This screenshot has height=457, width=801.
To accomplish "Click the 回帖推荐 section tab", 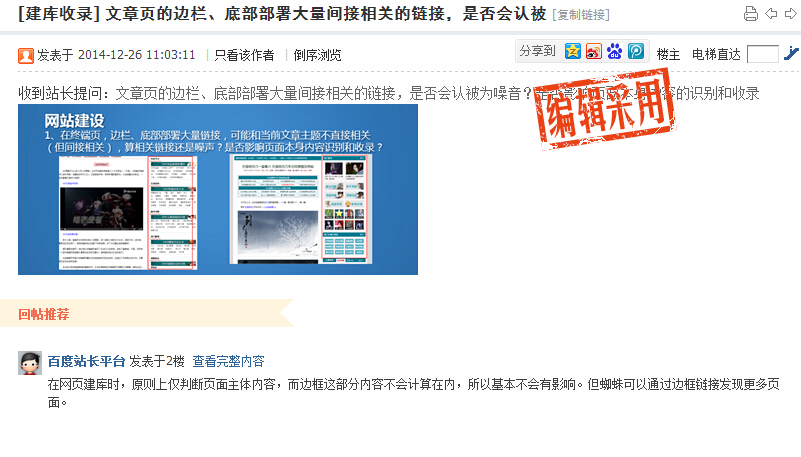I will click(44, 314).
